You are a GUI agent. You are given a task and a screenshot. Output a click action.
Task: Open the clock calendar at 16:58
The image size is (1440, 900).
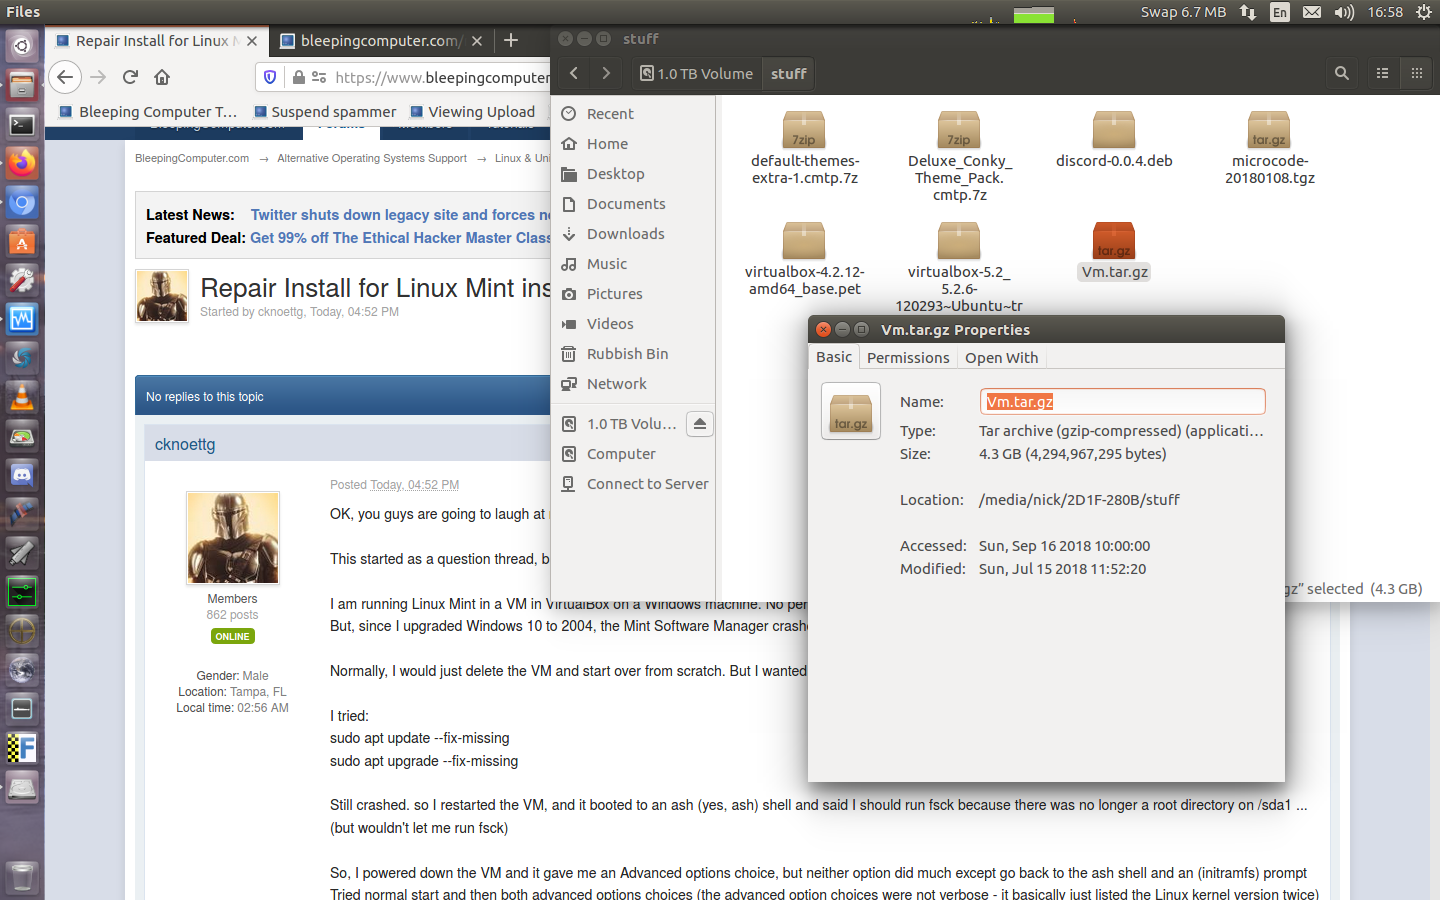click(1385, 12)
